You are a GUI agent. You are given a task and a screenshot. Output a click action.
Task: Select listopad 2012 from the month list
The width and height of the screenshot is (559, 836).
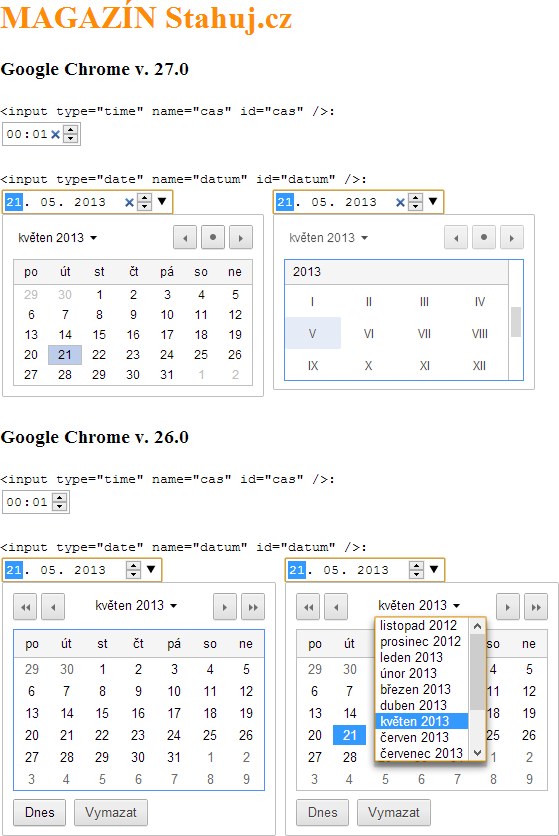tap(422, 625)
